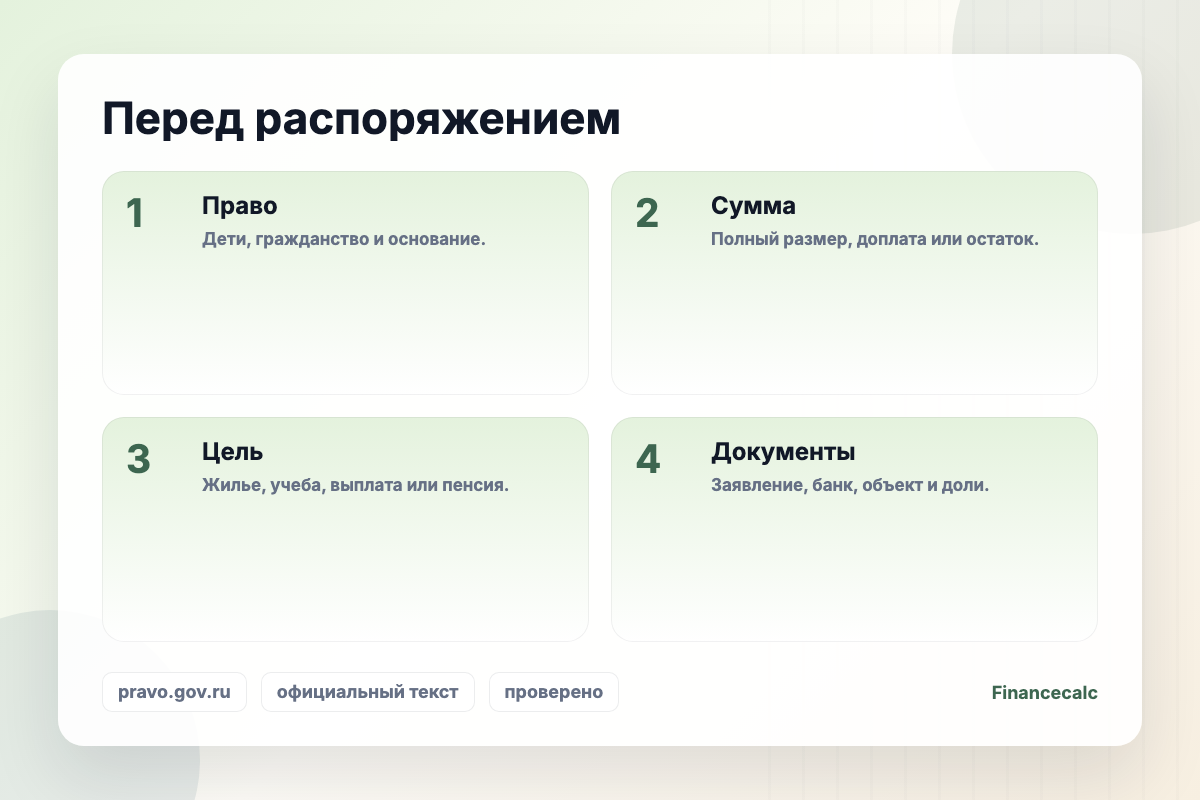This screenshot has width=1200, height=800.
Task: Click the 'Сумма' card heading
Action: click(754, 206)
